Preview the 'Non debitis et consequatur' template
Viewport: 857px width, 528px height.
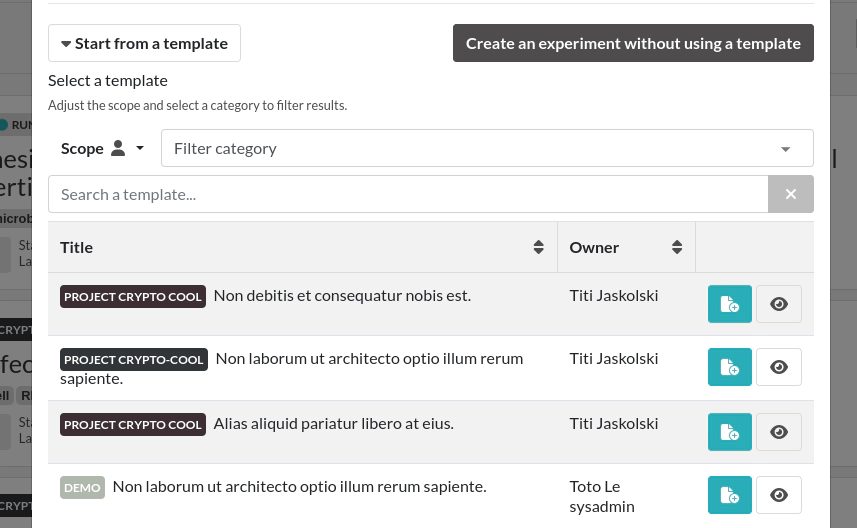[779, 304]
